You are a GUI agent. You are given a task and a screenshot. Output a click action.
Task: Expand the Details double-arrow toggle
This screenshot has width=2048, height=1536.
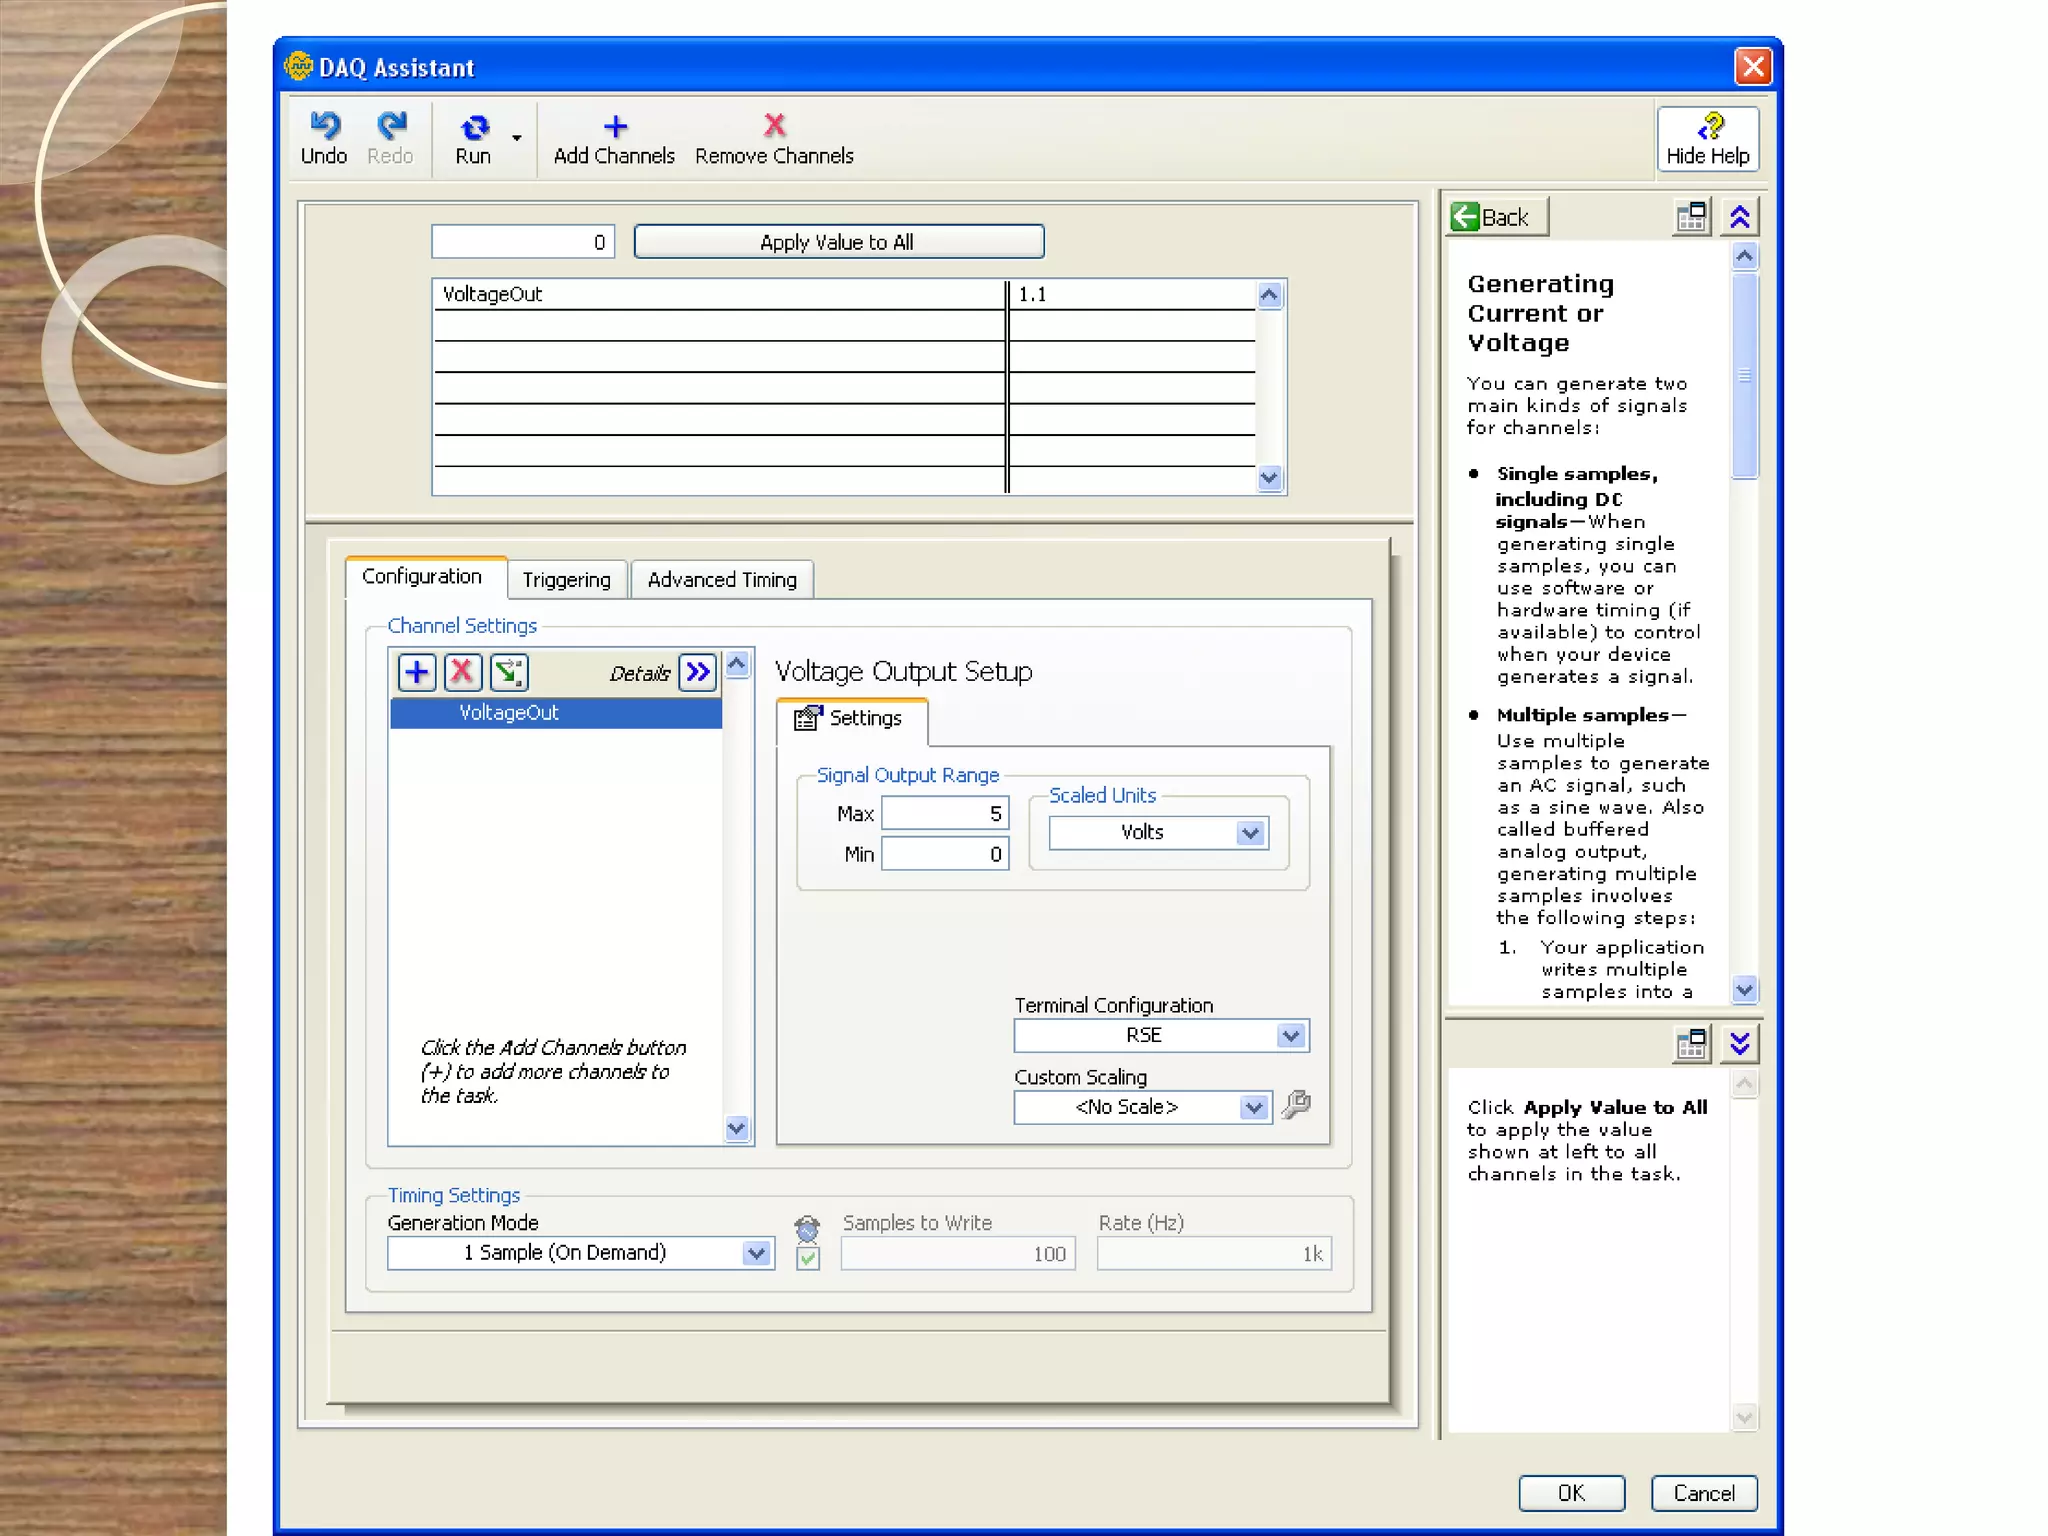698,672
